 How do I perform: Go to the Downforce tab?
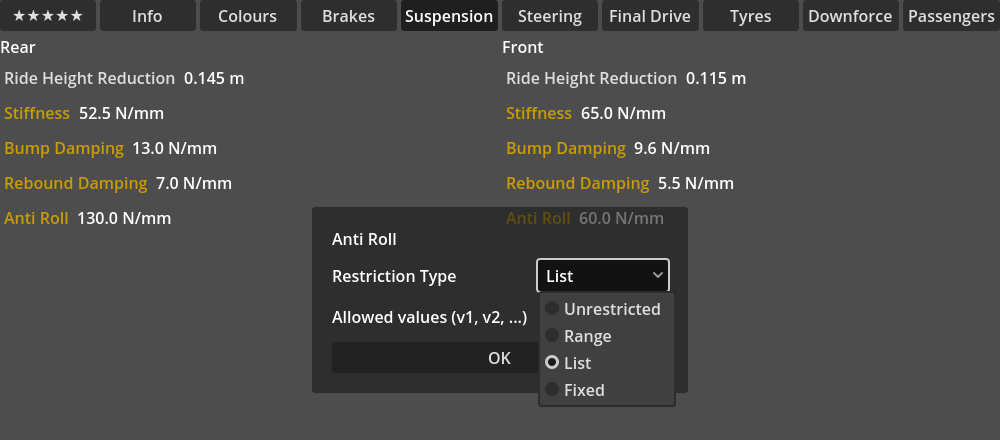pos(850,16)
